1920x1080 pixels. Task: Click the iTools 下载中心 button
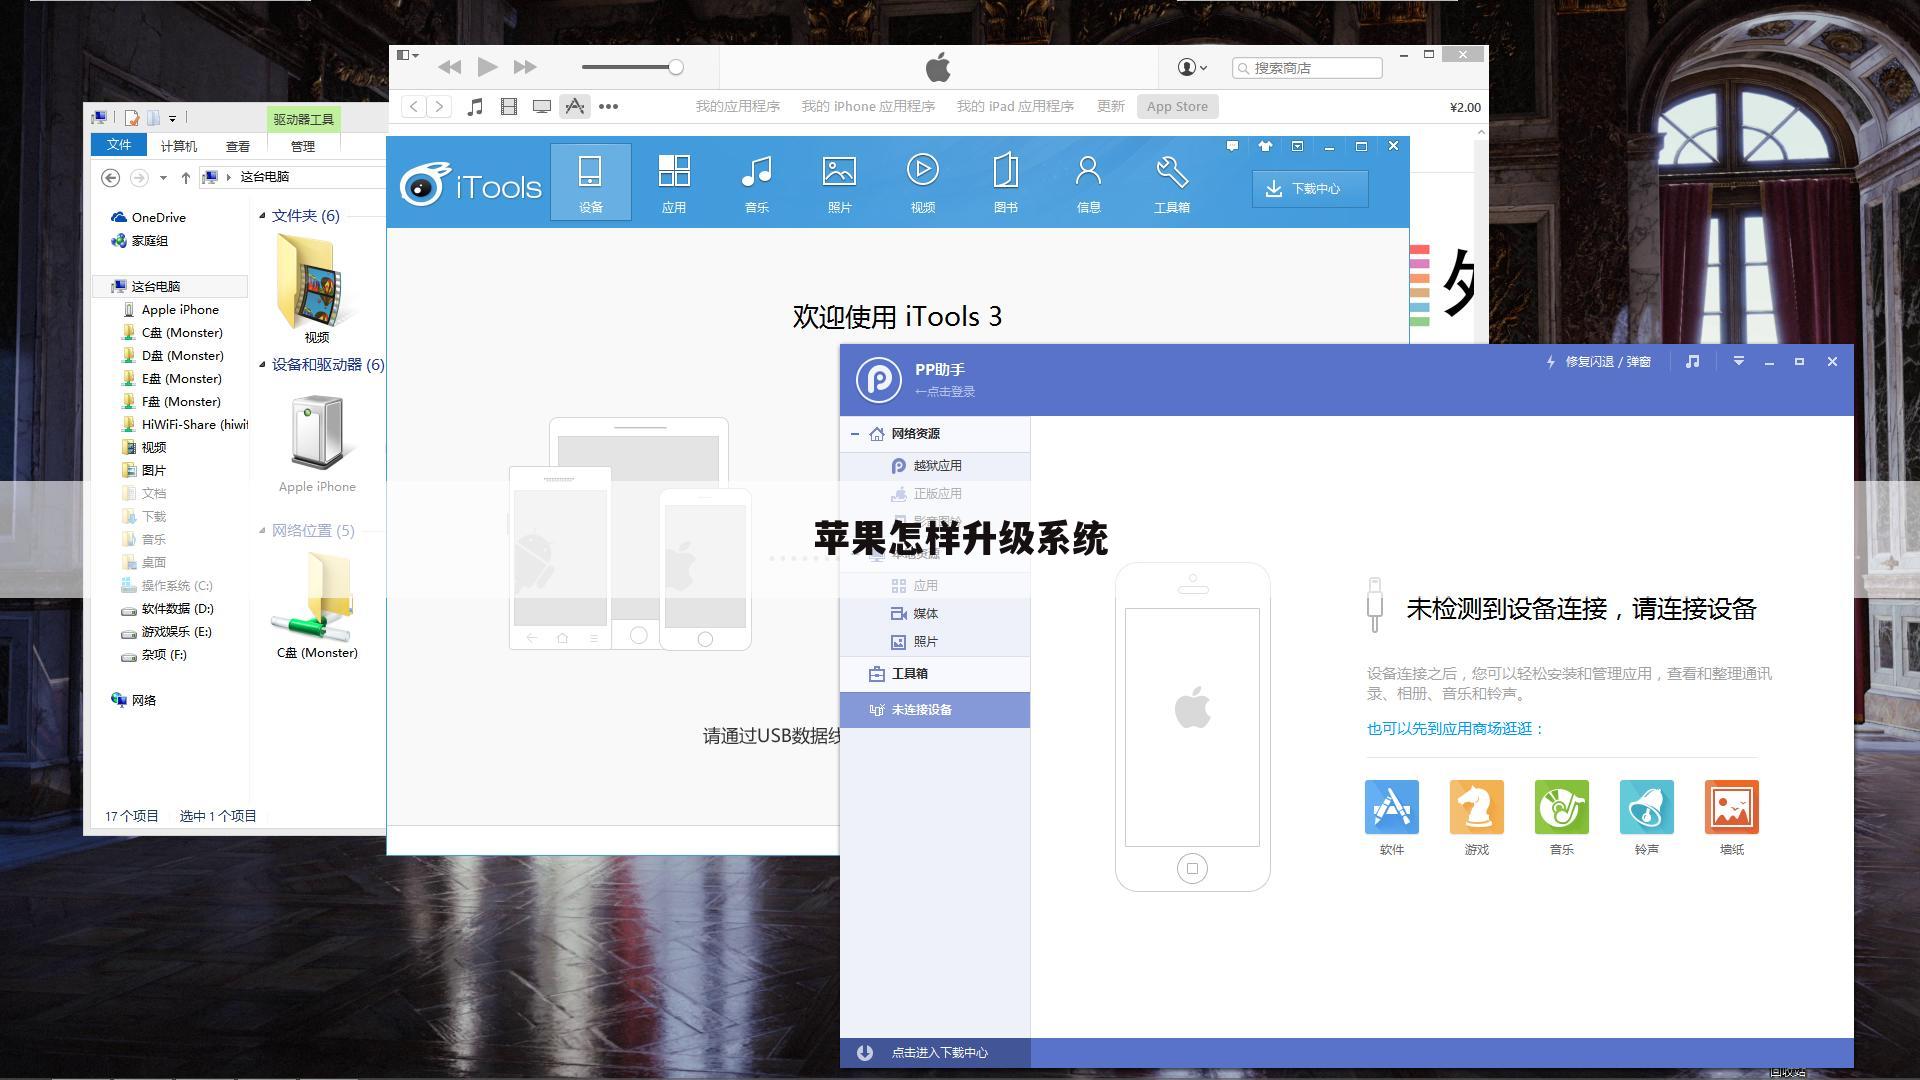pyautogui.click(x=1310, y=189)
